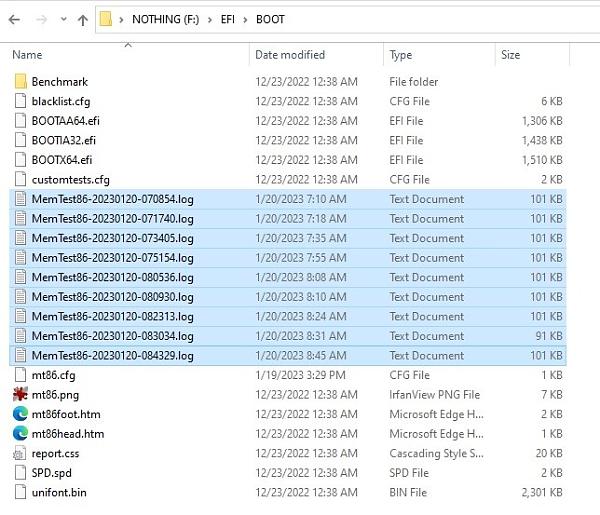The height and width of the screenshot is (515, 600).
Task: Select file name report.css
Action: click(55, 453)
